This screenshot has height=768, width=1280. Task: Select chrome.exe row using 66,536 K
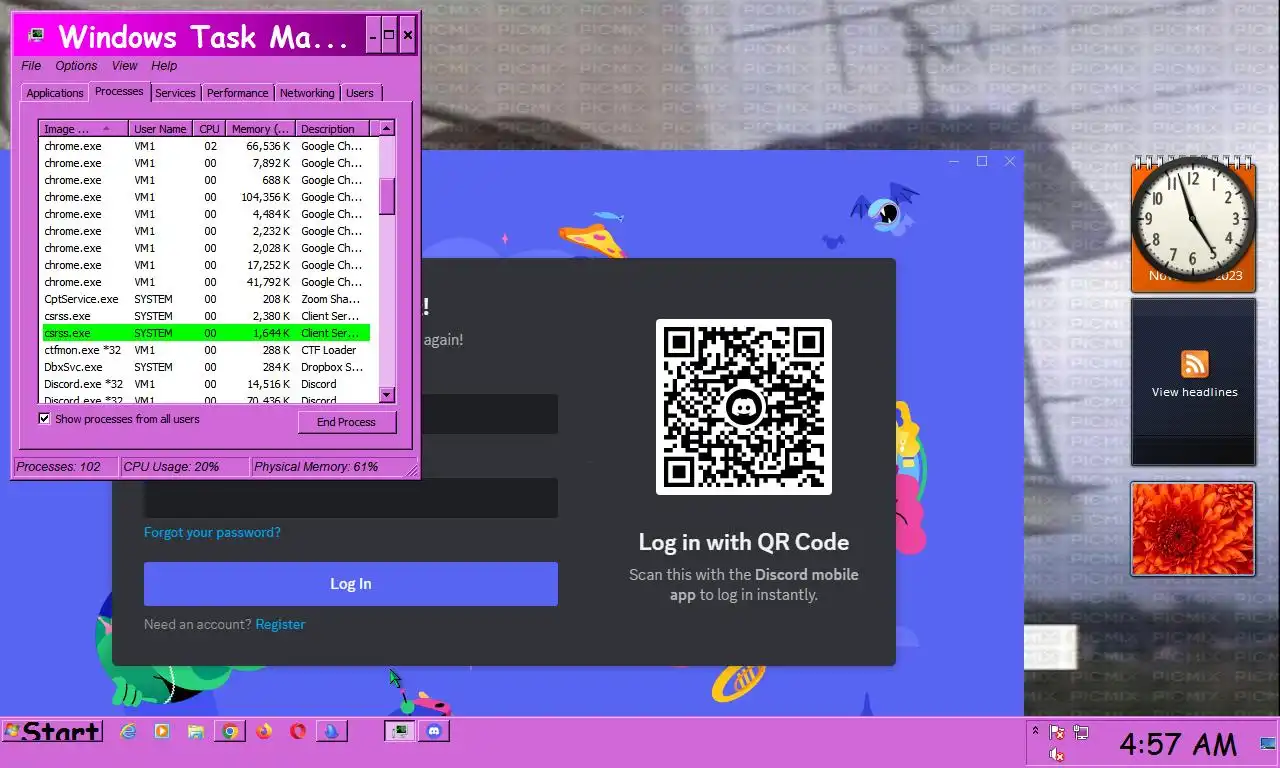click(x=206, y=146)
